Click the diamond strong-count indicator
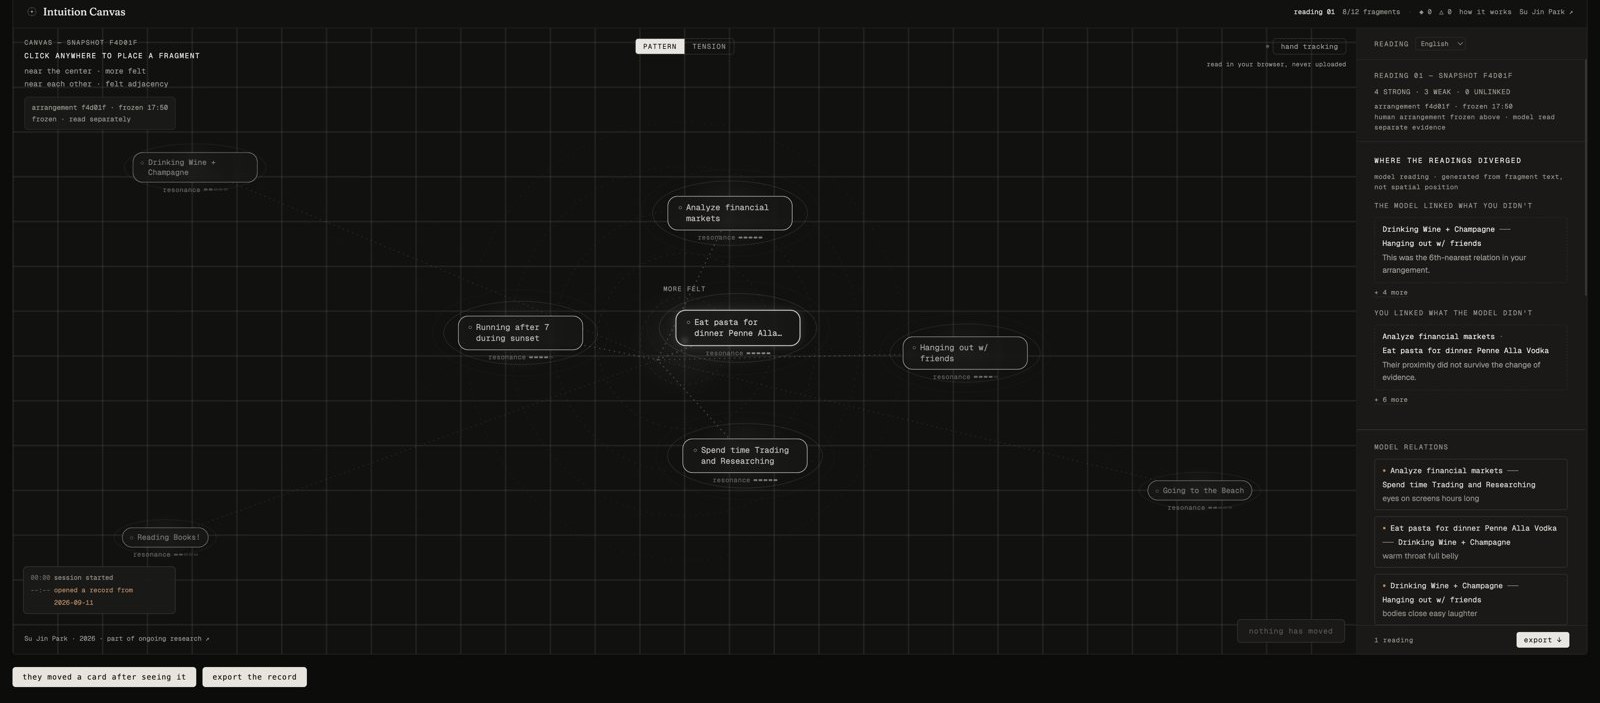The width and height of the screenshot is (1600, 703). point(1425,12)
